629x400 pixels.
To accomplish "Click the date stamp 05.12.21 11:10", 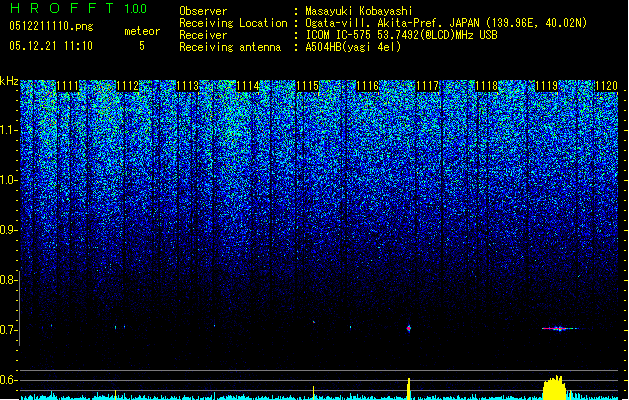I will pyautogui.click(x=51, y=46).
